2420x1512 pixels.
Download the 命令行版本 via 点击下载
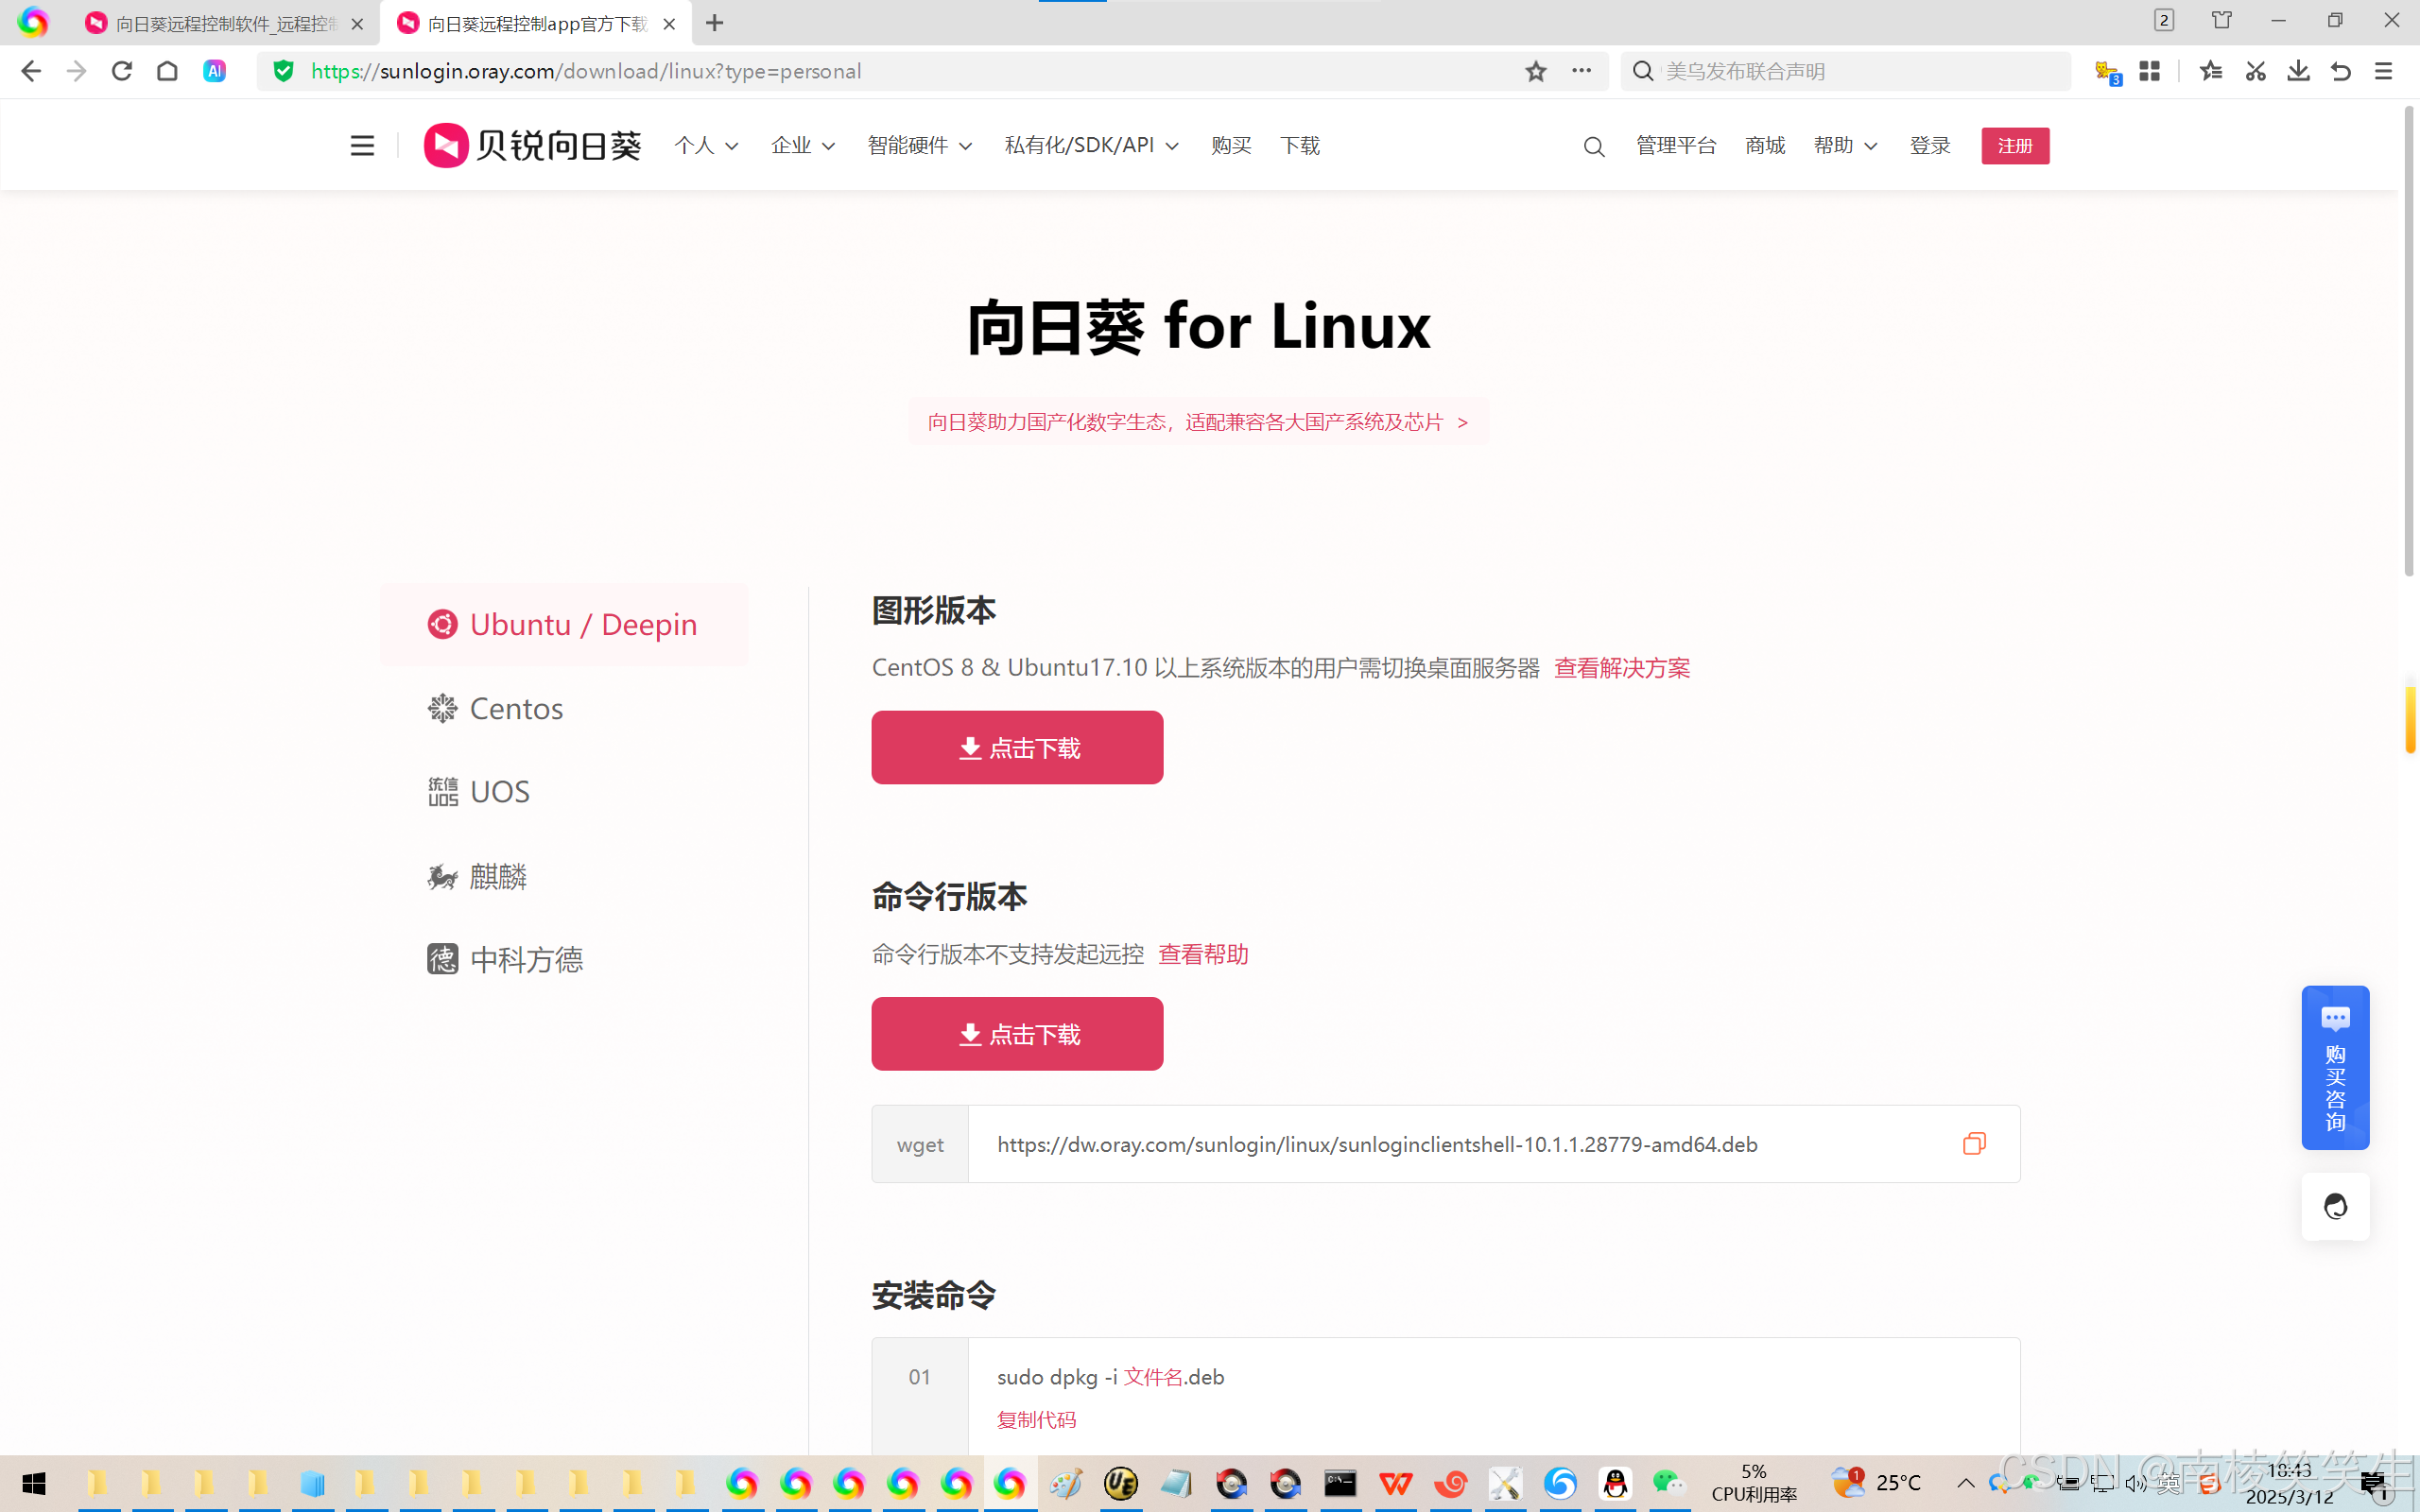click(1017, 1033)
